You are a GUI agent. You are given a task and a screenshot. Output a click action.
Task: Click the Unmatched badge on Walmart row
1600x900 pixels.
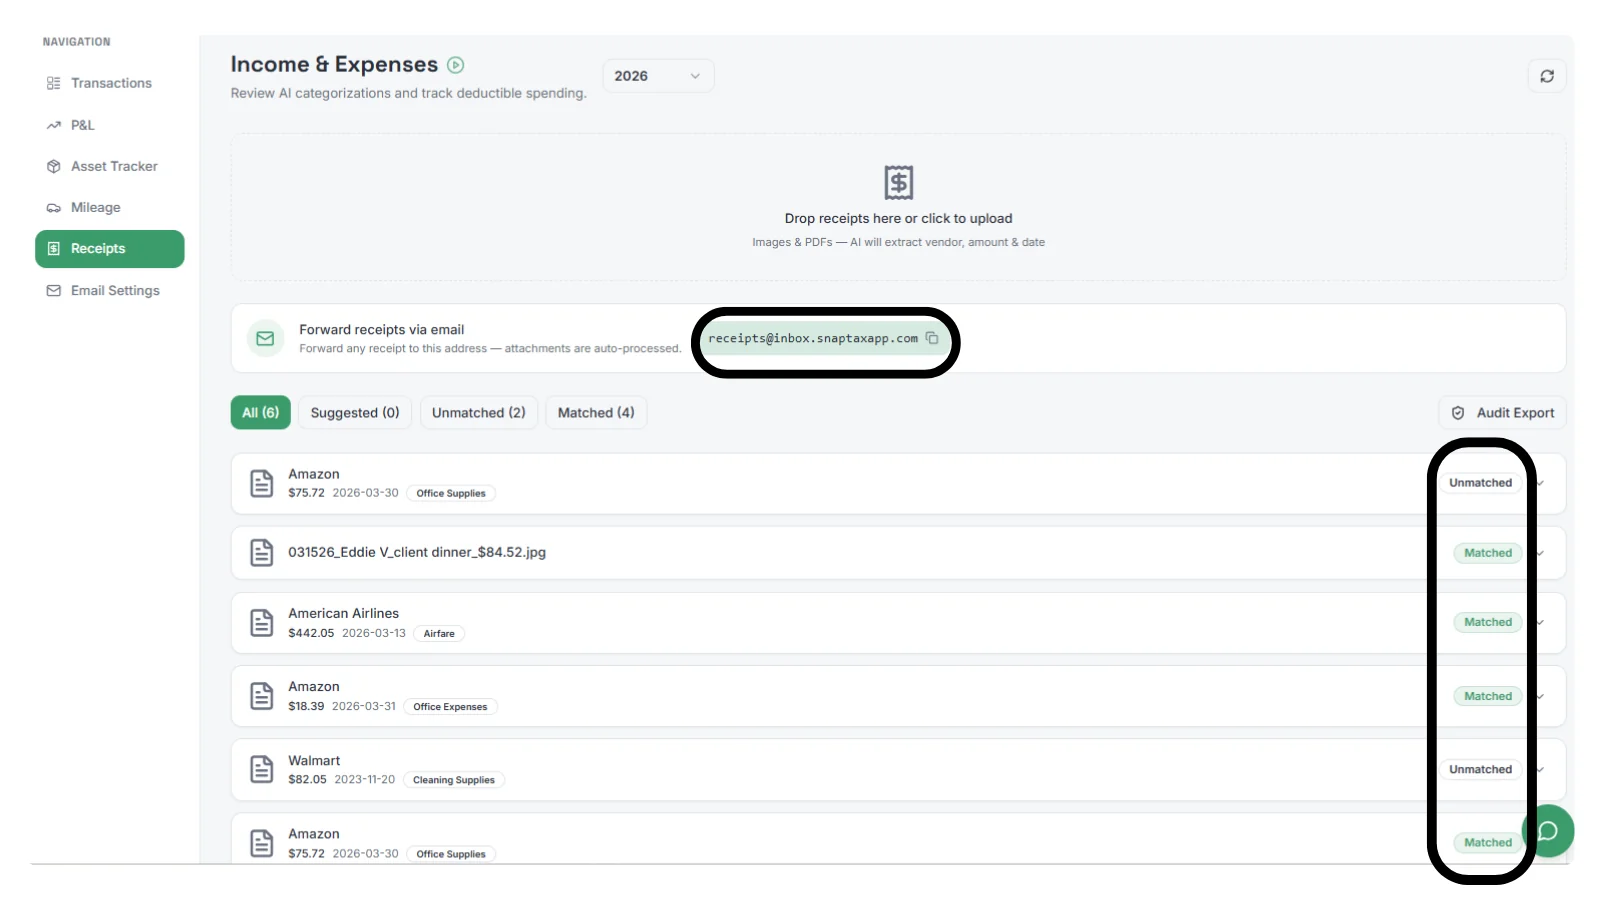[1481, 770]
